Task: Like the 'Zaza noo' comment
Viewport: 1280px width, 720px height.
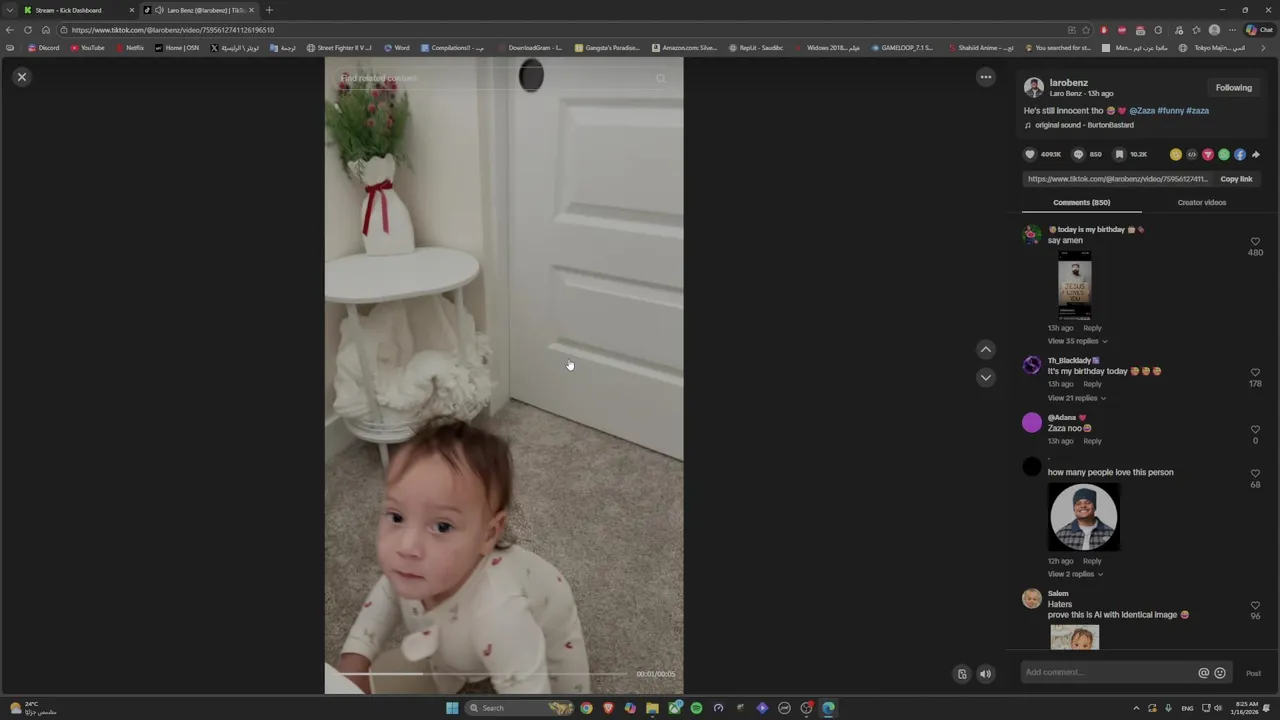Action: click(1255, 430)
